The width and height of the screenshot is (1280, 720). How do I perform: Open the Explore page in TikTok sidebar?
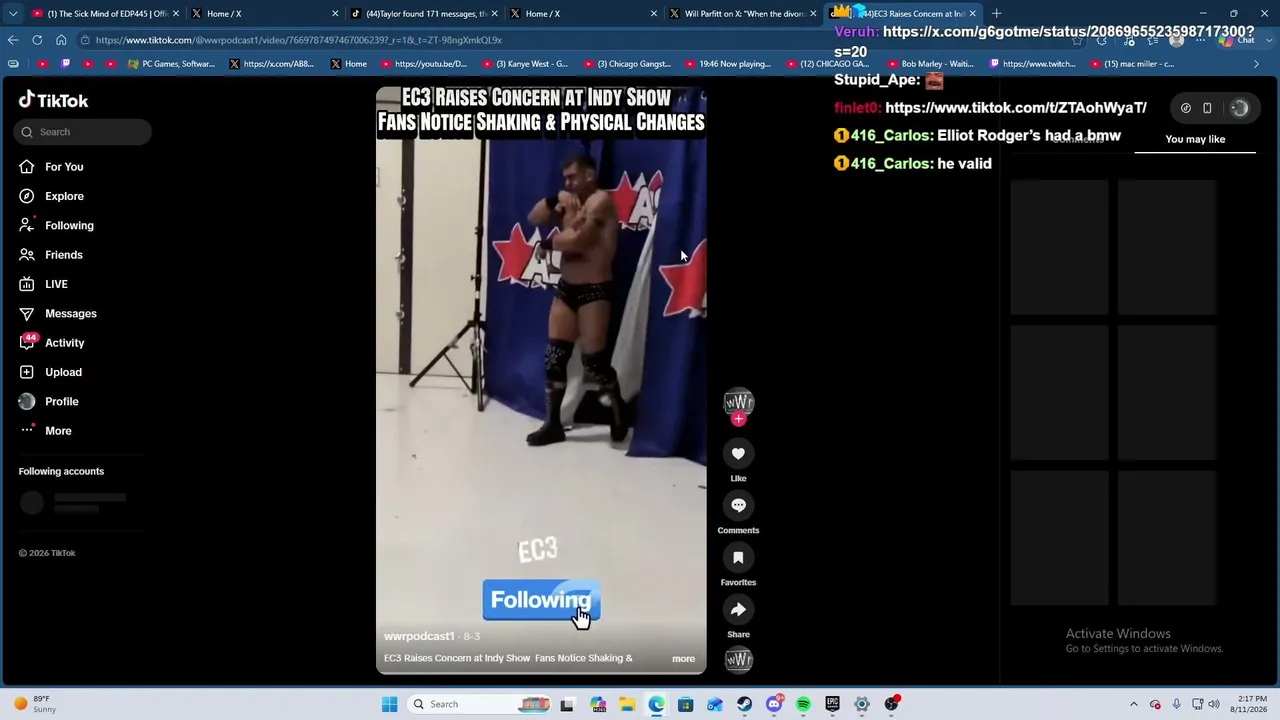pos(51,196)
